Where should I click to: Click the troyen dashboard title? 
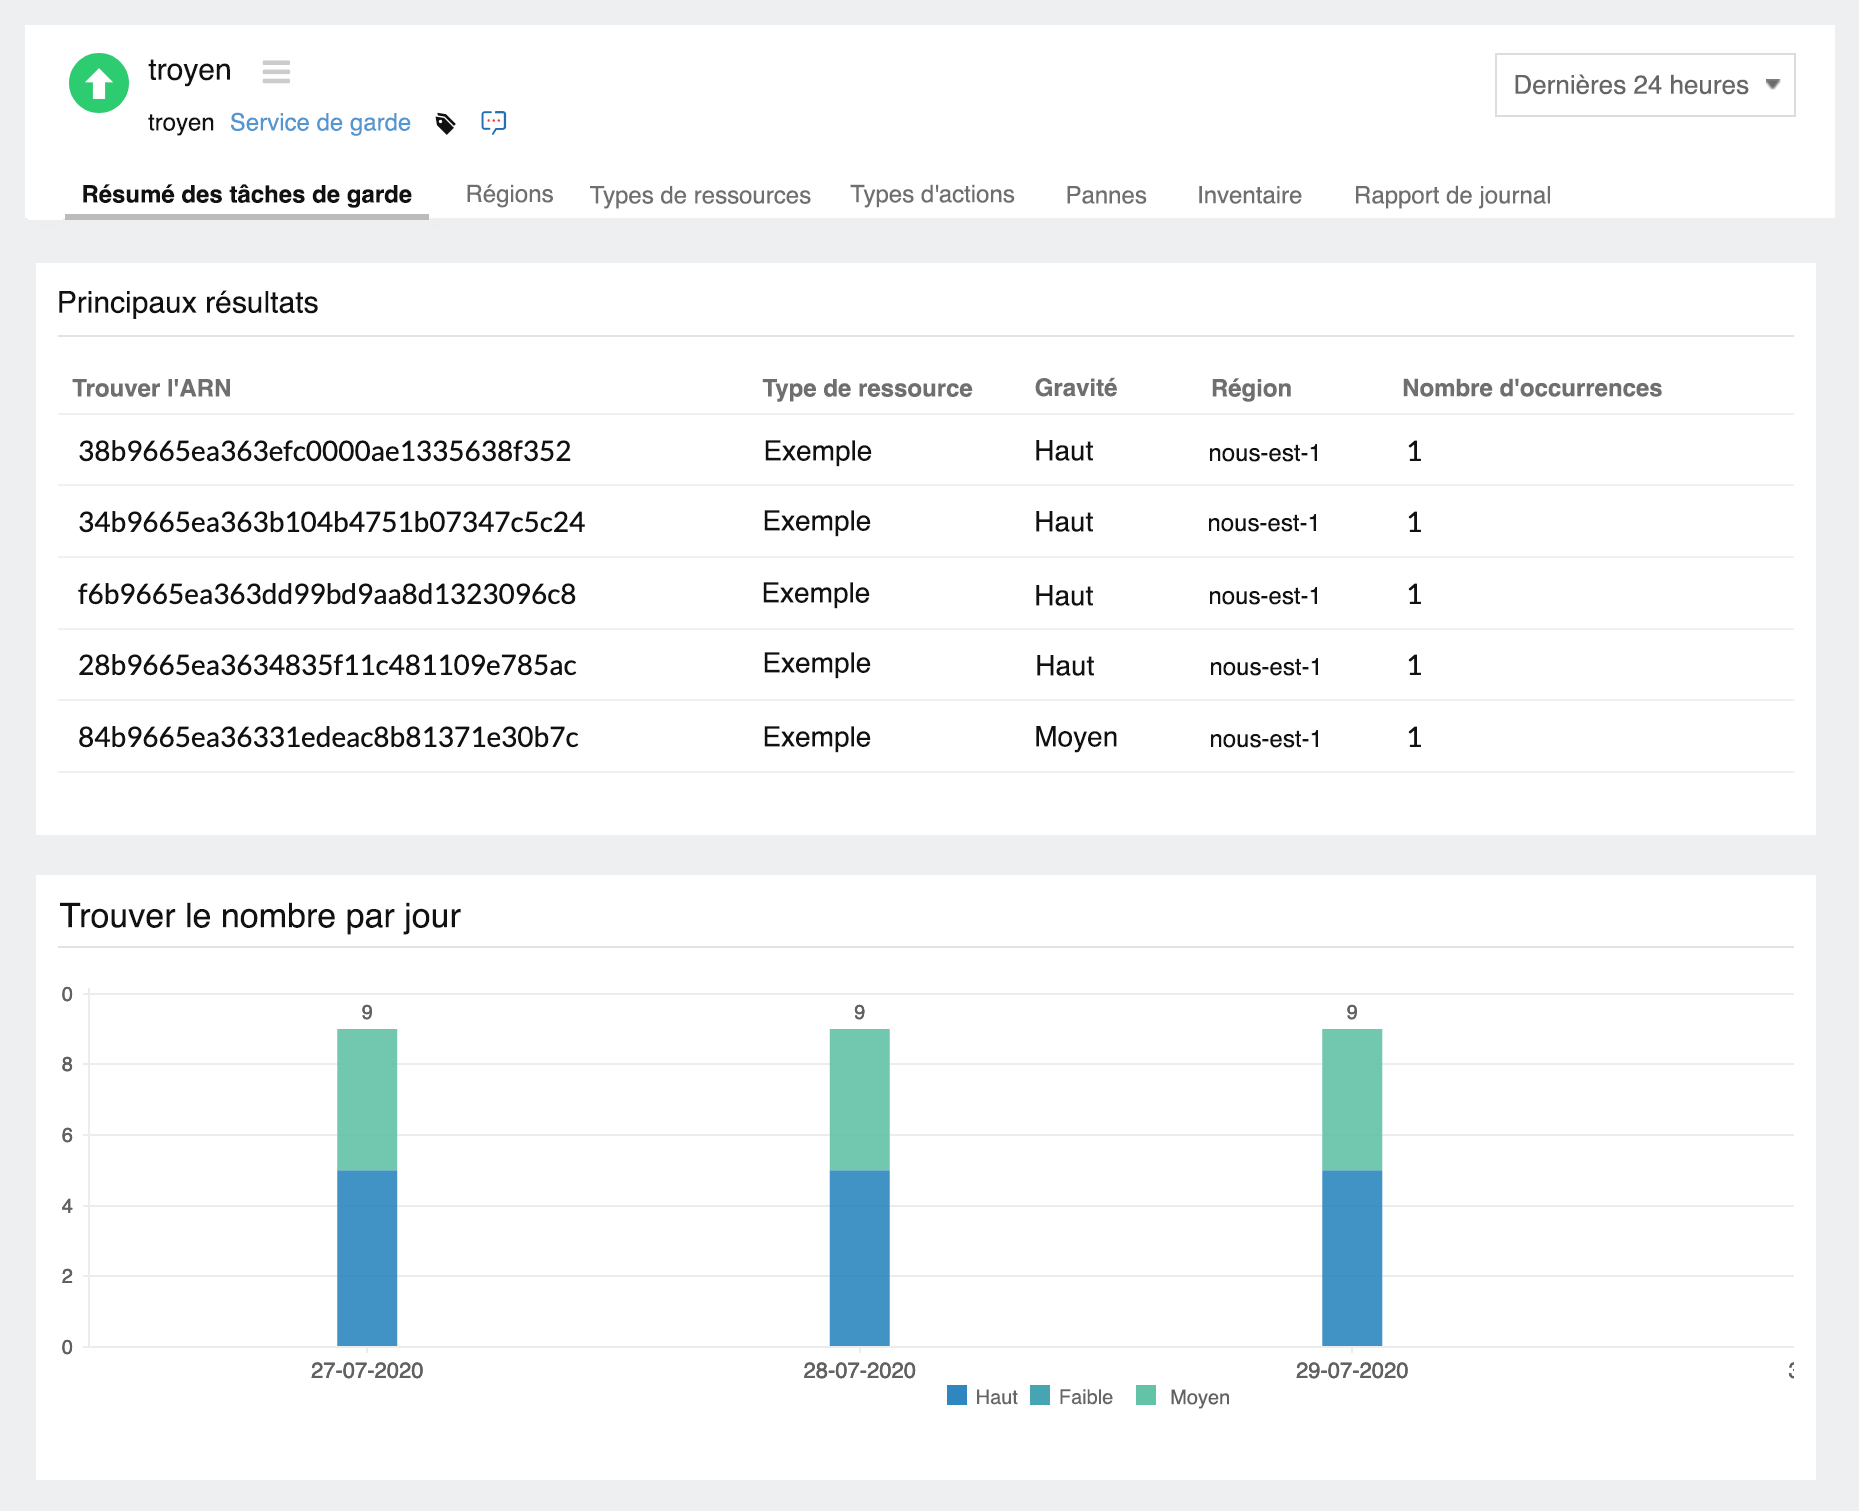(190, 70)
